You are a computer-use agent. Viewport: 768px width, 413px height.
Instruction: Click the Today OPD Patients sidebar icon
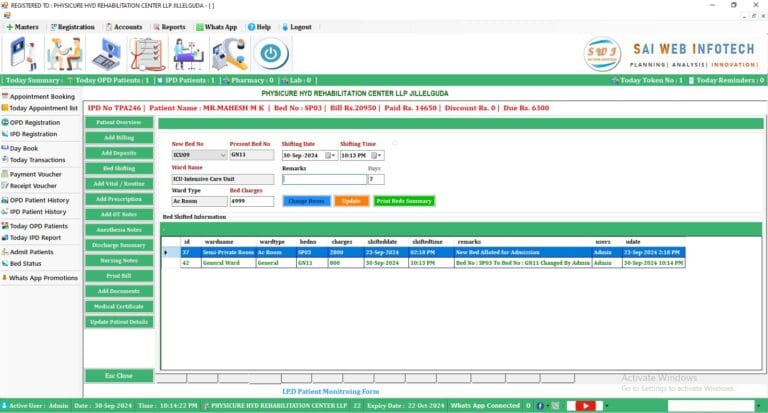pos(5,226)
